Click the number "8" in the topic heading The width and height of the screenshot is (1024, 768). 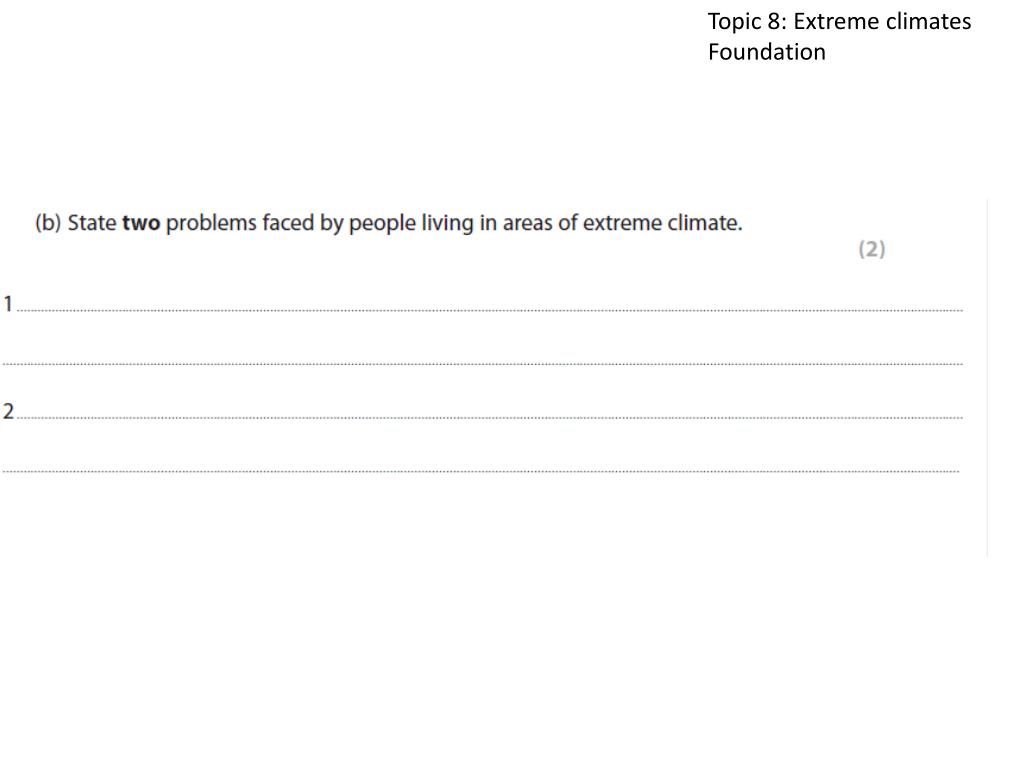(774, 22)
